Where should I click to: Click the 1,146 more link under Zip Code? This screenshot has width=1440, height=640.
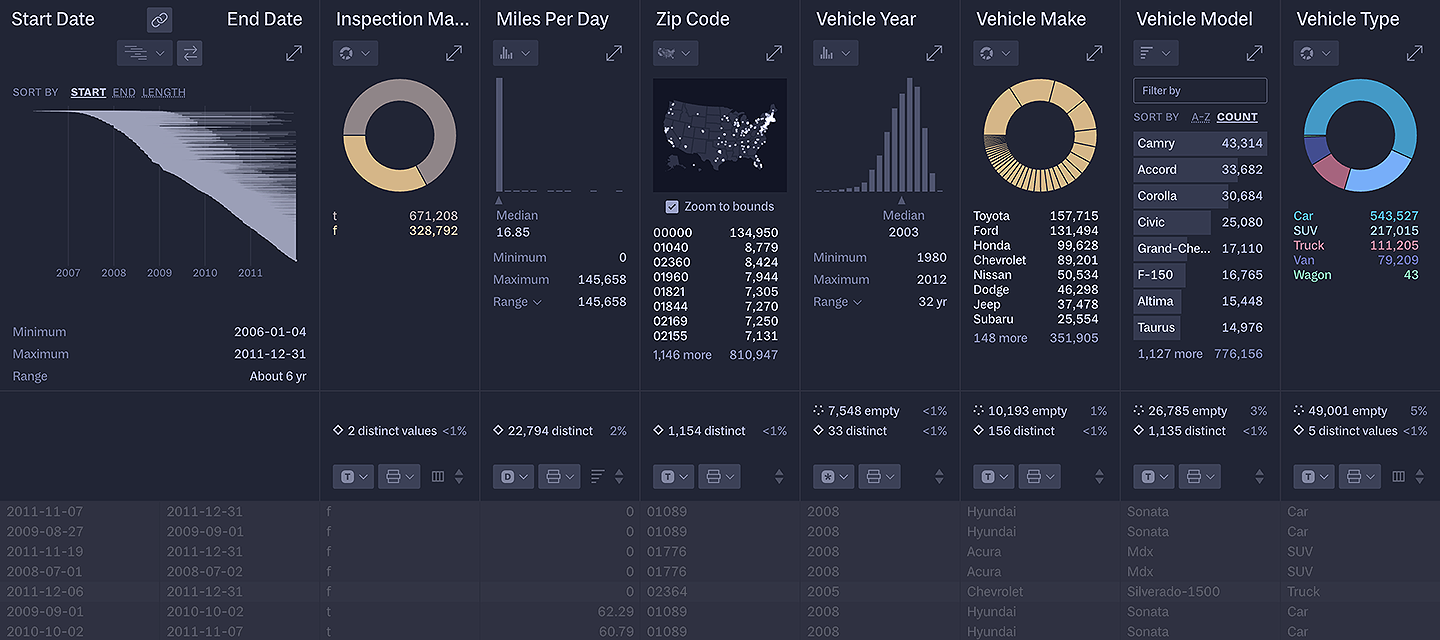point(682,354)
